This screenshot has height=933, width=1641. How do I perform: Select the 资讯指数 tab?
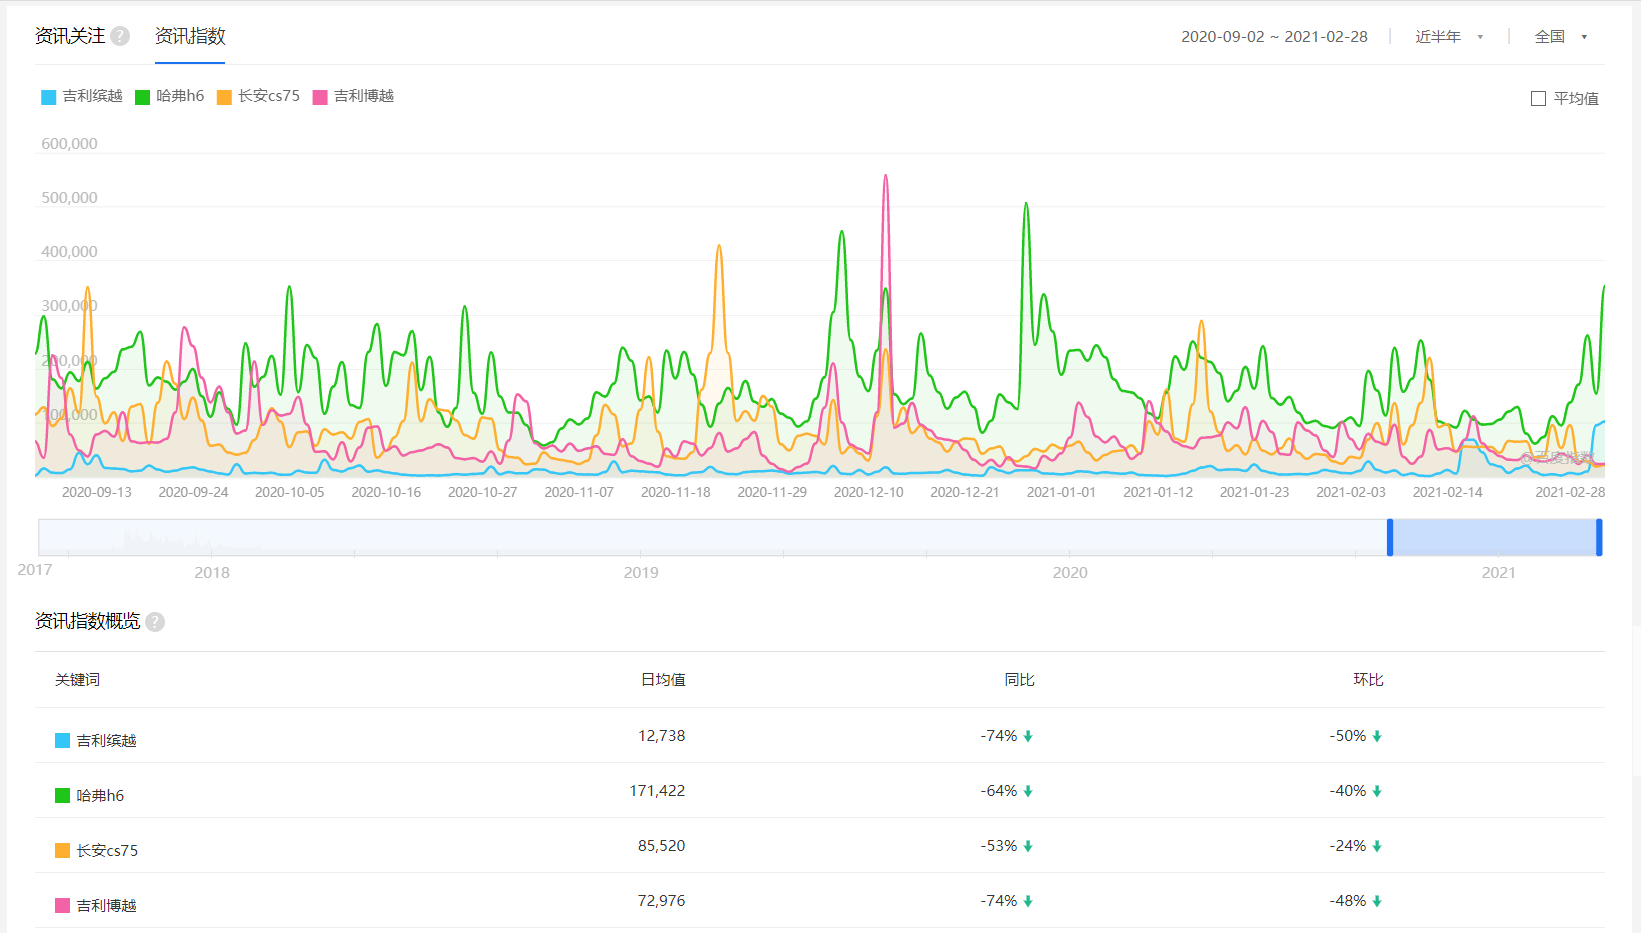[190, 36]
